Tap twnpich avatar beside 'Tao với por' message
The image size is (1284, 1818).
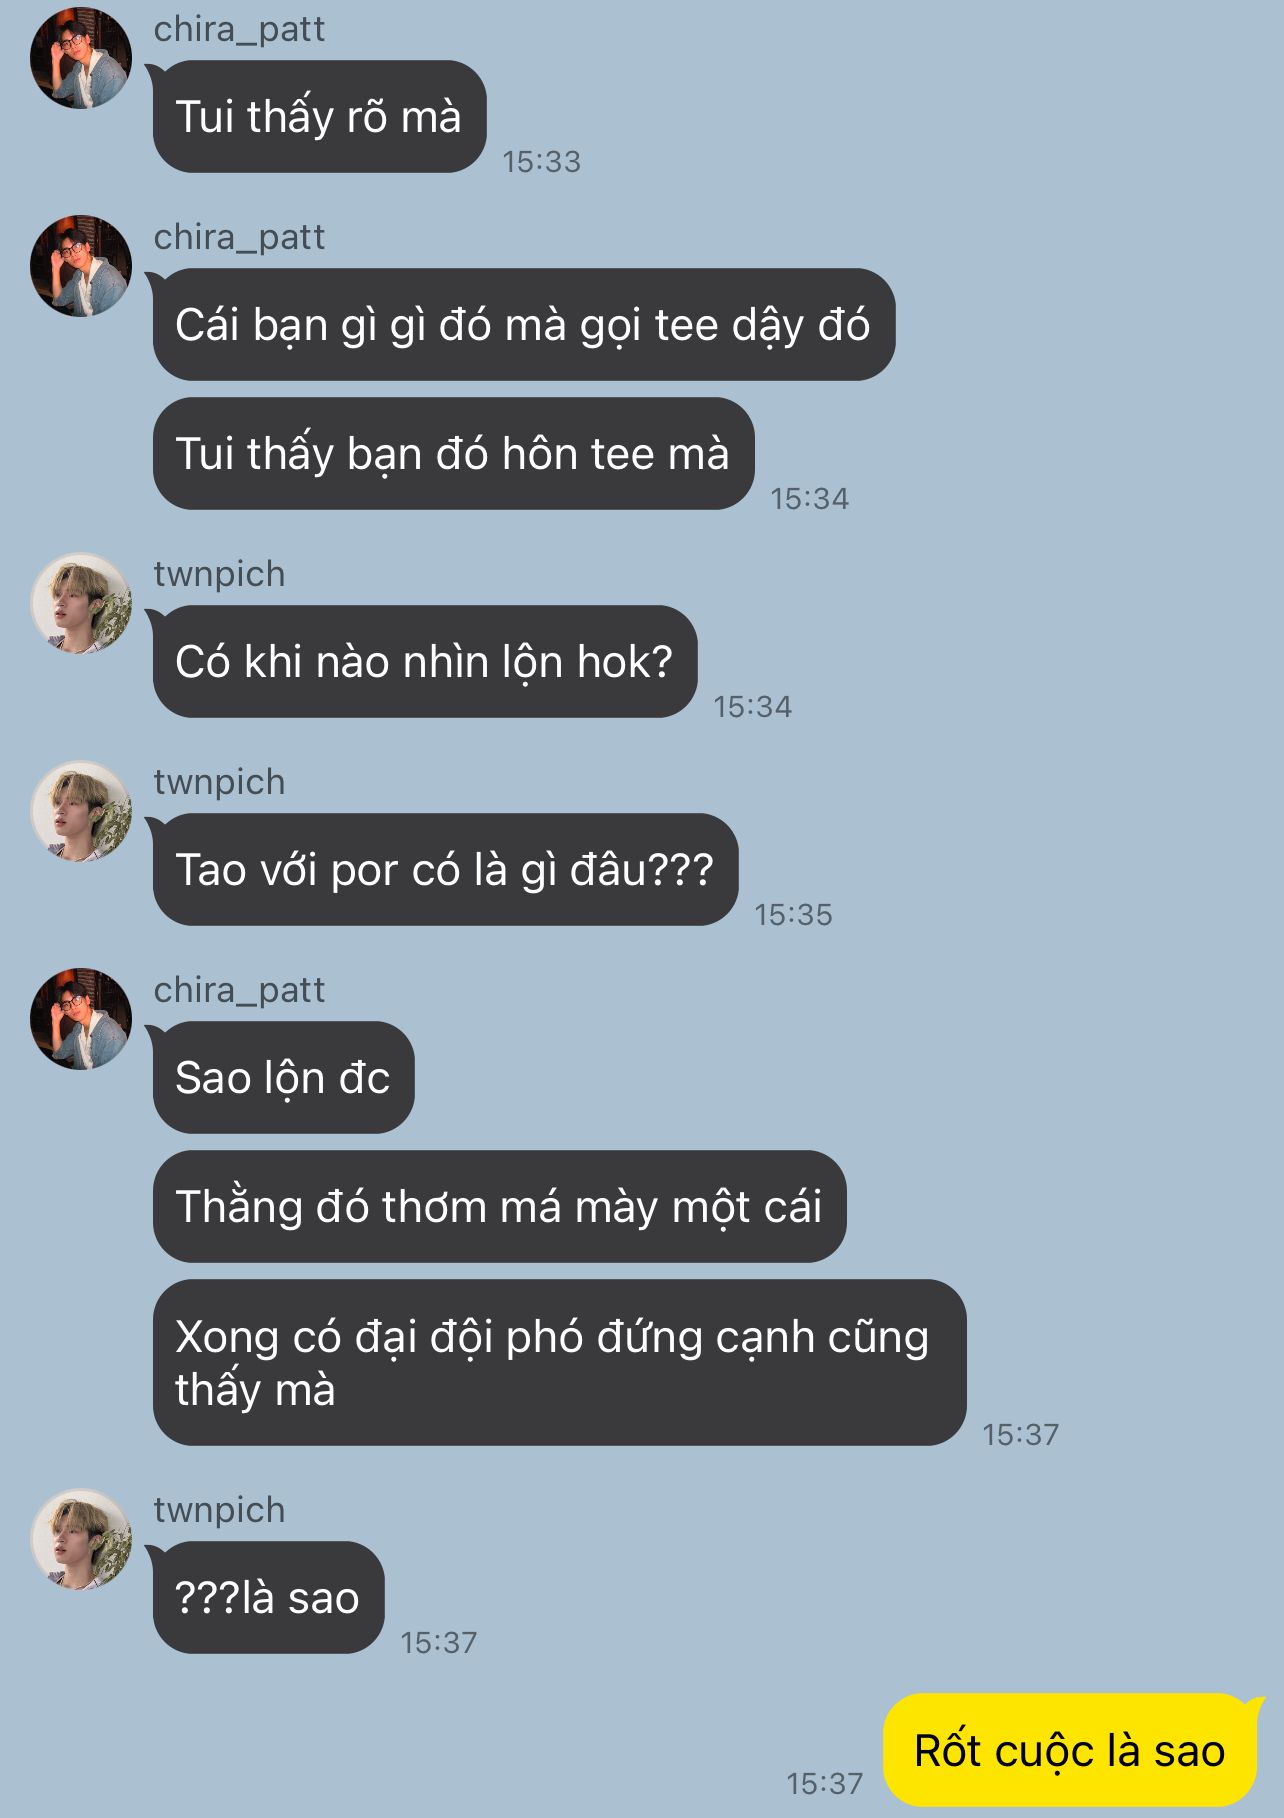[x=81, y=811]
